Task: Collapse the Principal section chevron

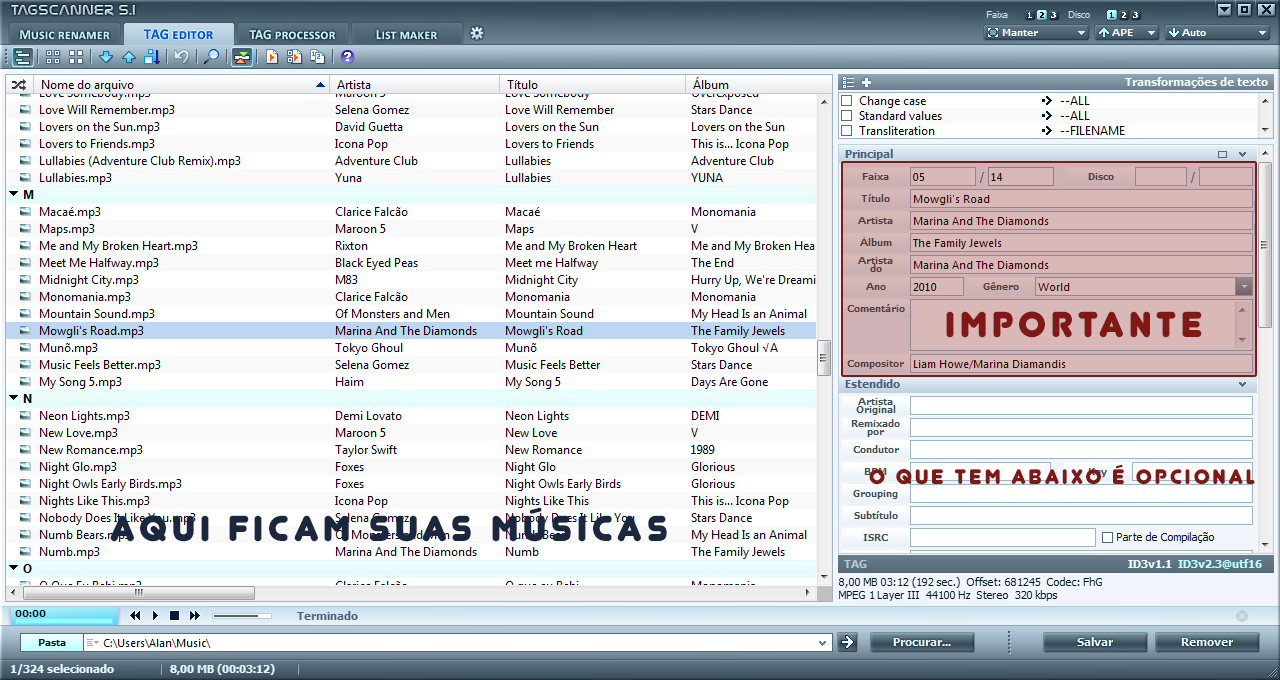Action: [1242, 154]
